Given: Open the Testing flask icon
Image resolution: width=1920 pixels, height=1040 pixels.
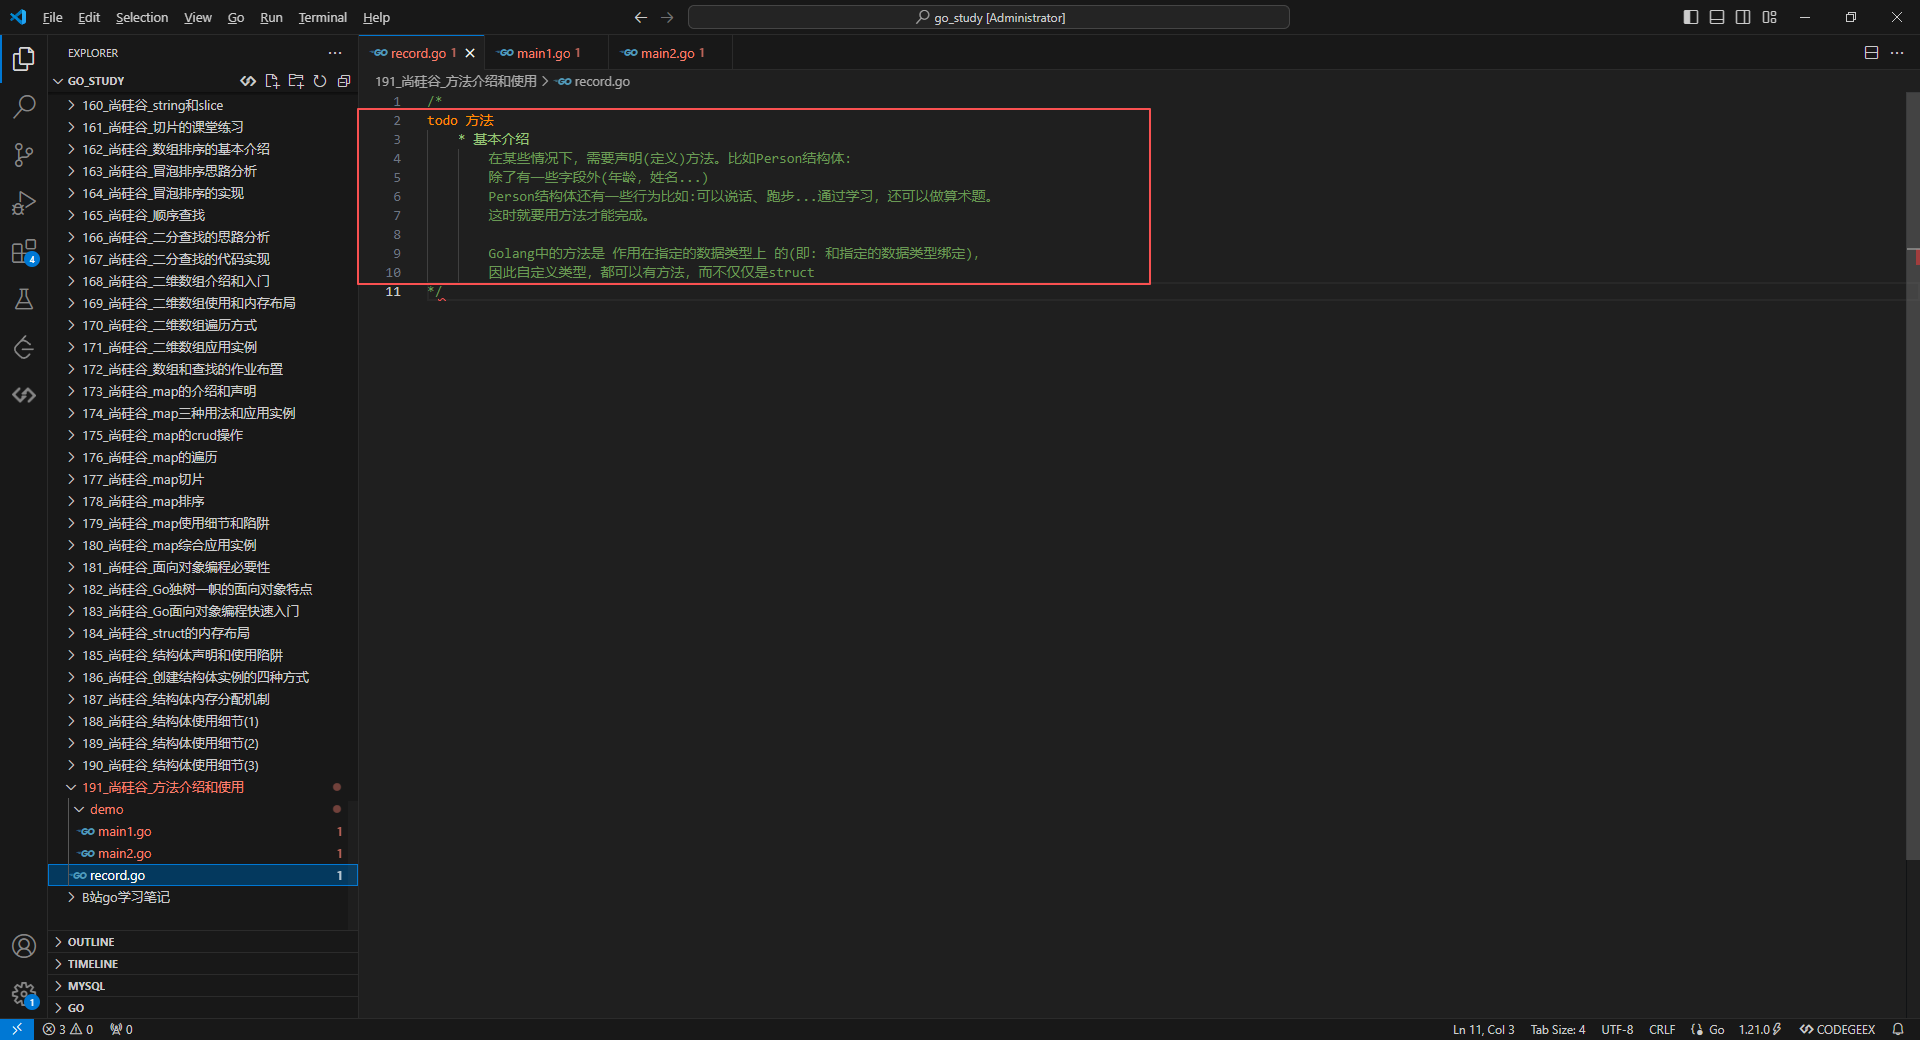Looking at the screenshot, I should click(24, 299).
